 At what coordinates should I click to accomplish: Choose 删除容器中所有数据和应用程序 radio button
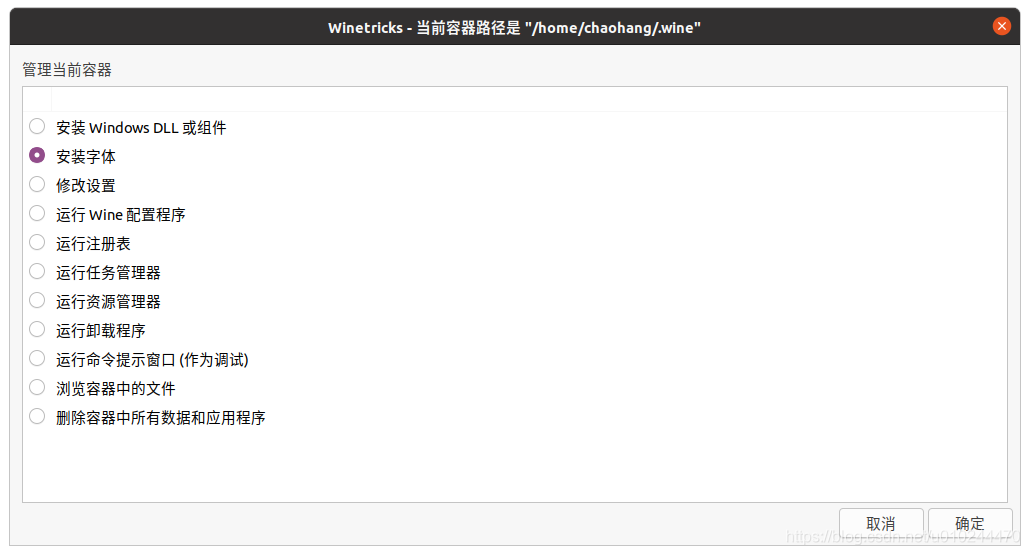37,416
